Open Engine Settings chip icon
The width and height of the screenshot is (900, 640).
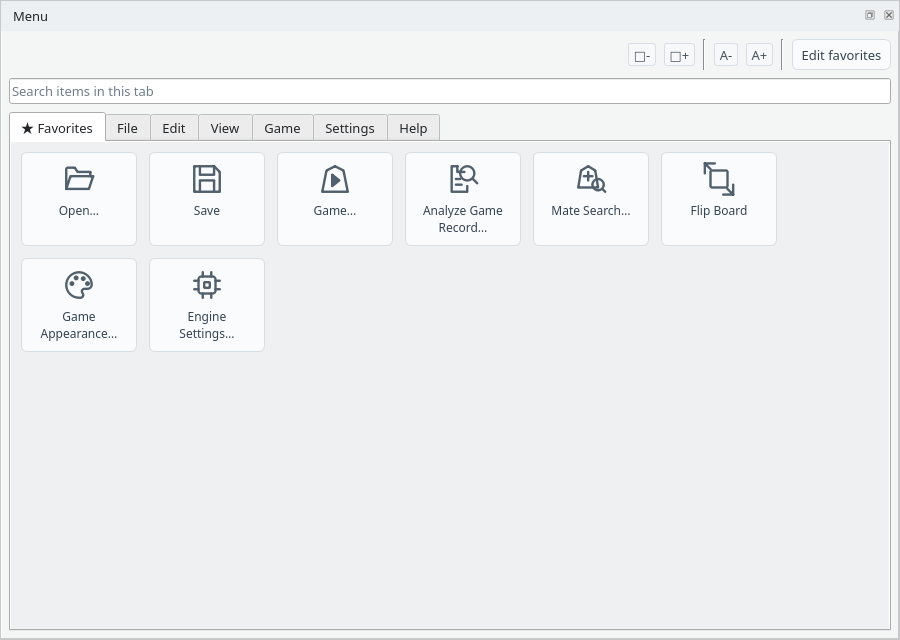pyautogui.click(x=207, y=285)
